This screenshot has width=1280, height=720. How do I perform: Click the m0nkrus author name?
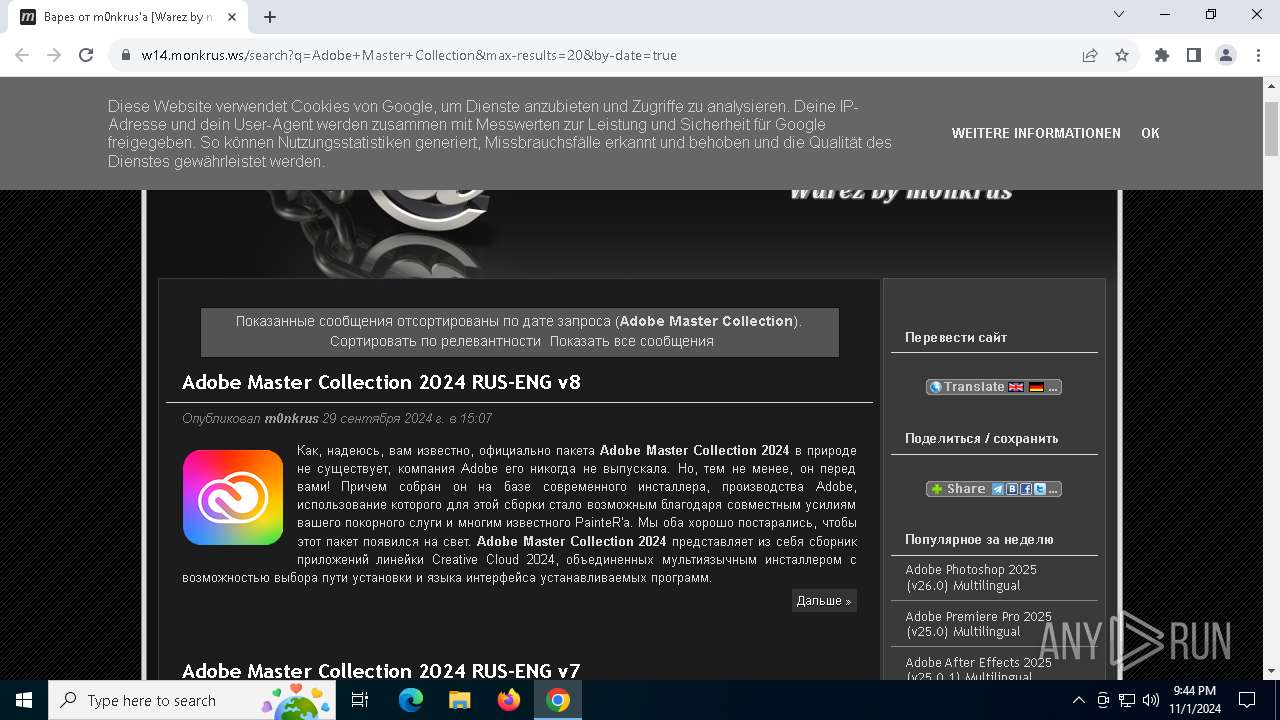[x=291, y=418]
